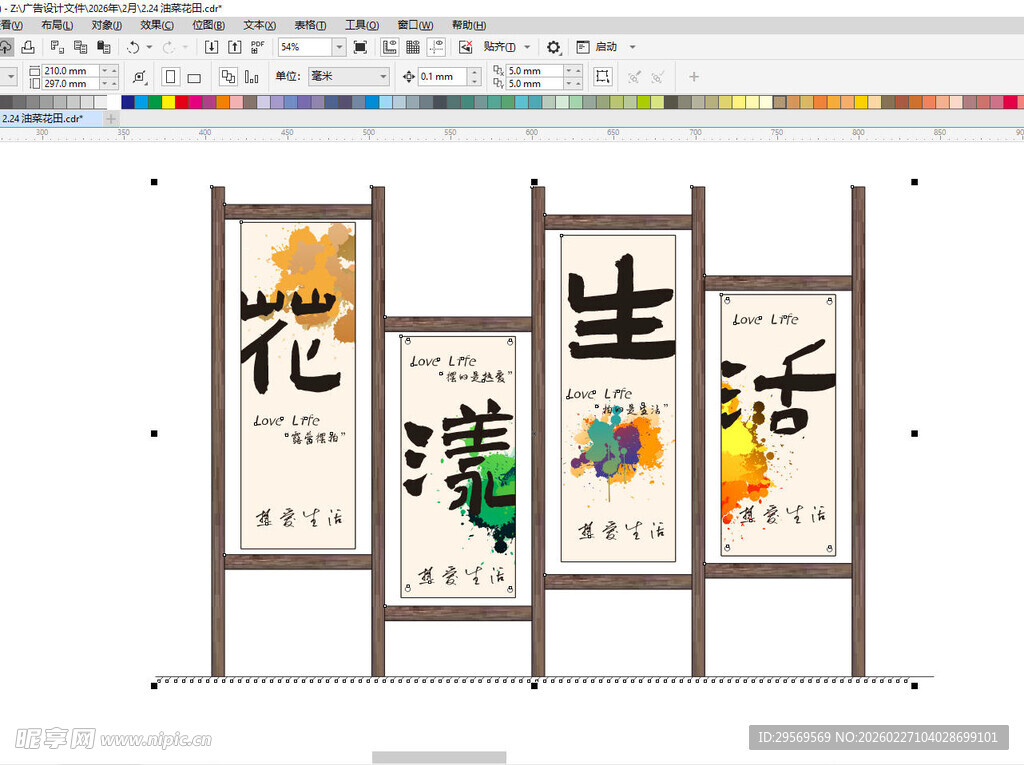Click the Undo arrow icon

132,47
